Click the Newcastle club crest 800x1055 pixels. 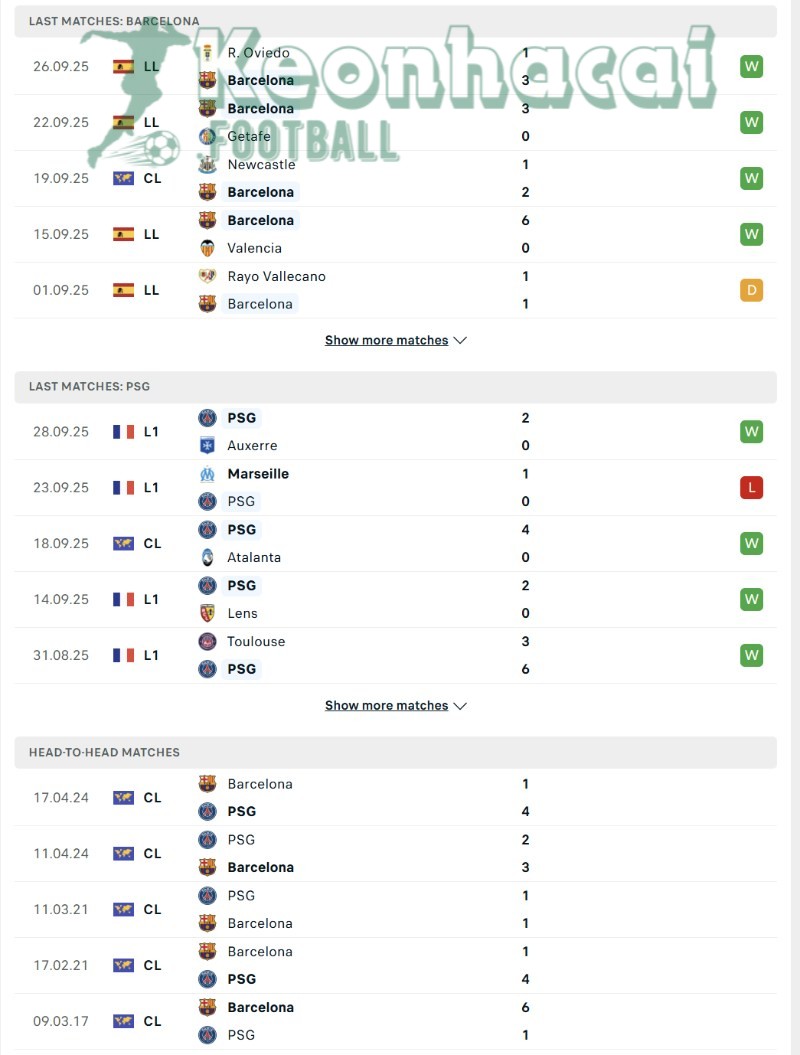[x=207, y=164]
